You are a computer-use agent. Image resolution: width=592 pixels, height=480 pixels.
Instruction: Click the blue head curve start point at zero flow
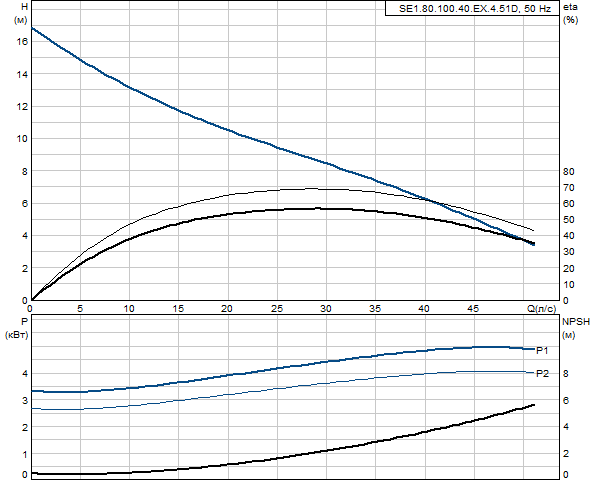(31, 28)
